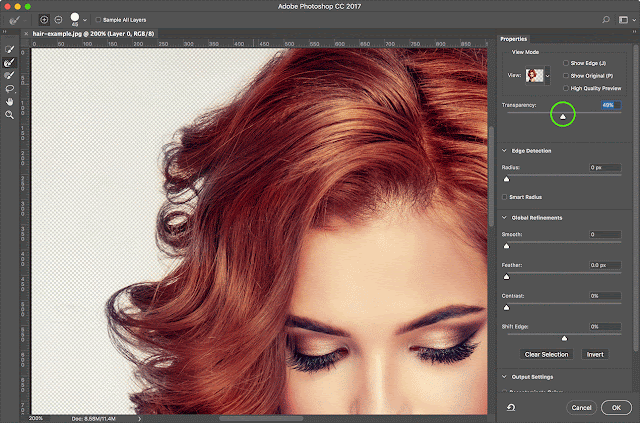
Task: Select the Brush tool in toolbar
Action: (10, 75)
